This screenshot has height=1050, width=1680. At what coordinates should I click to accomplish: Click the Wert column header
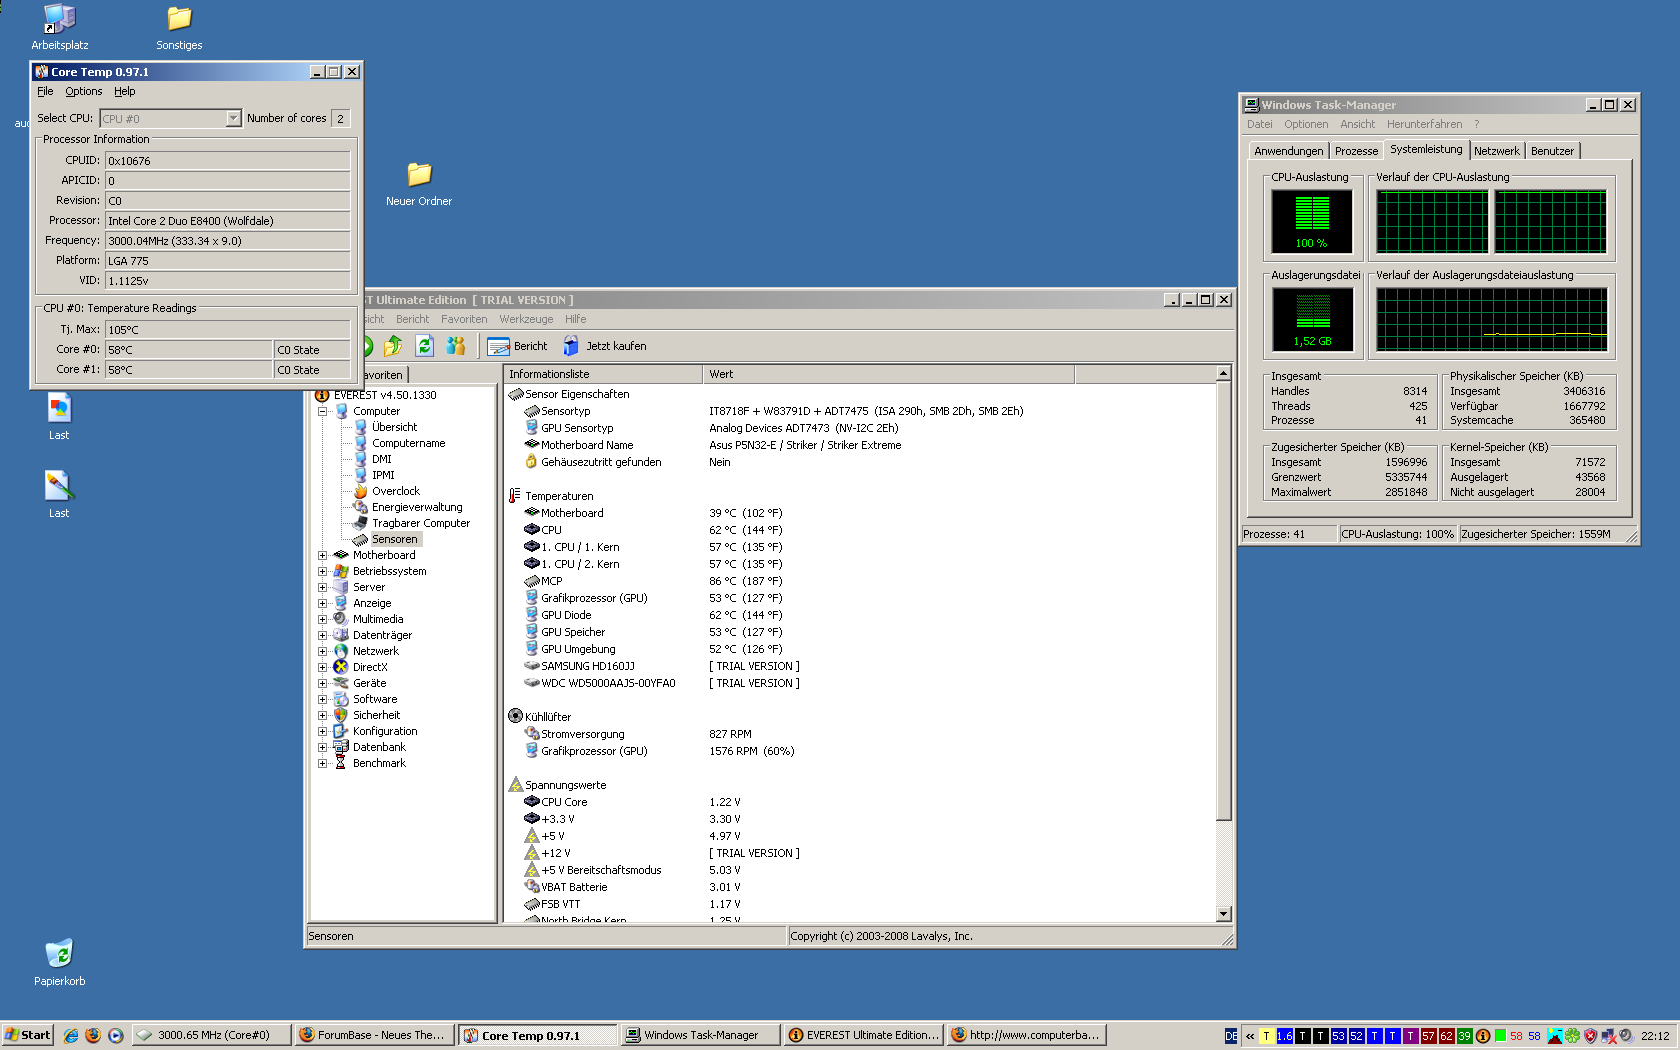click(888, 374)
